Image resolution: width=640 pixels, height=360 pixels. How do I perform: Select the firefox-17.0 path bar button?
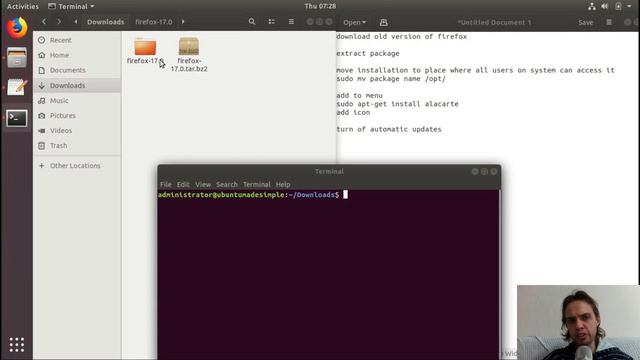[x=153, y=22]
